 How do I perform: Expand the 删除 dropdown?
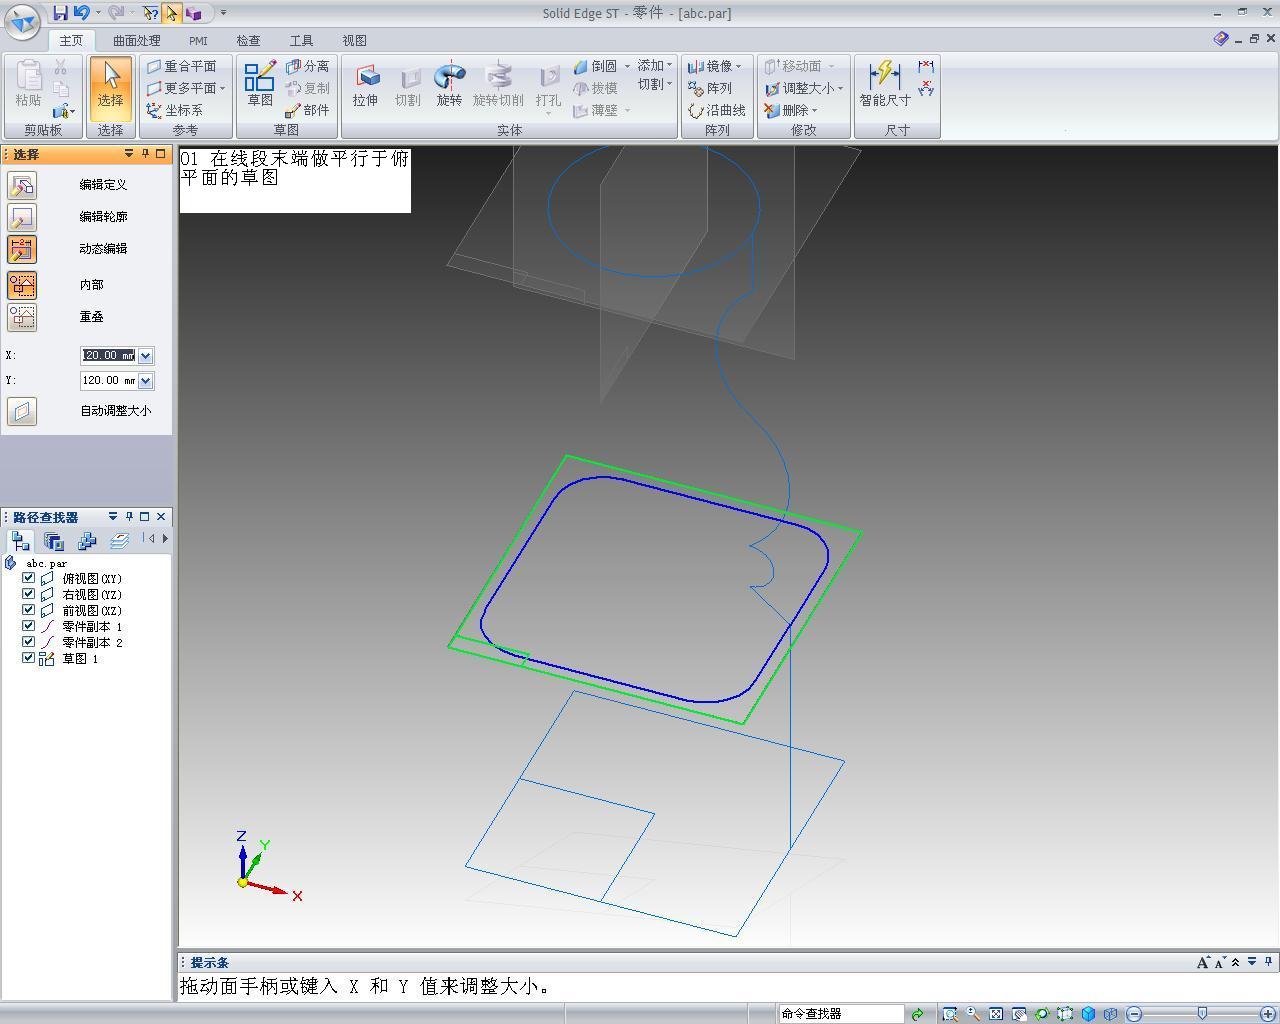[x=814, y=110]
